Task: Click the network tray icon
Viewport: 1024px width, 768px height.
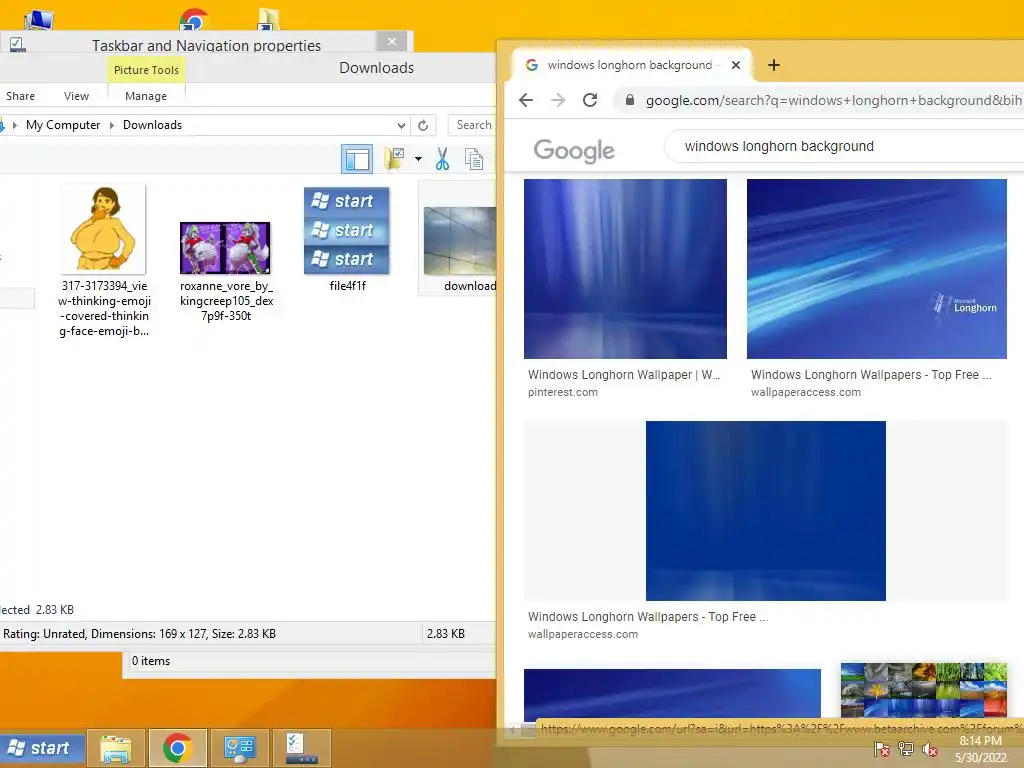Action: (906, 749)
